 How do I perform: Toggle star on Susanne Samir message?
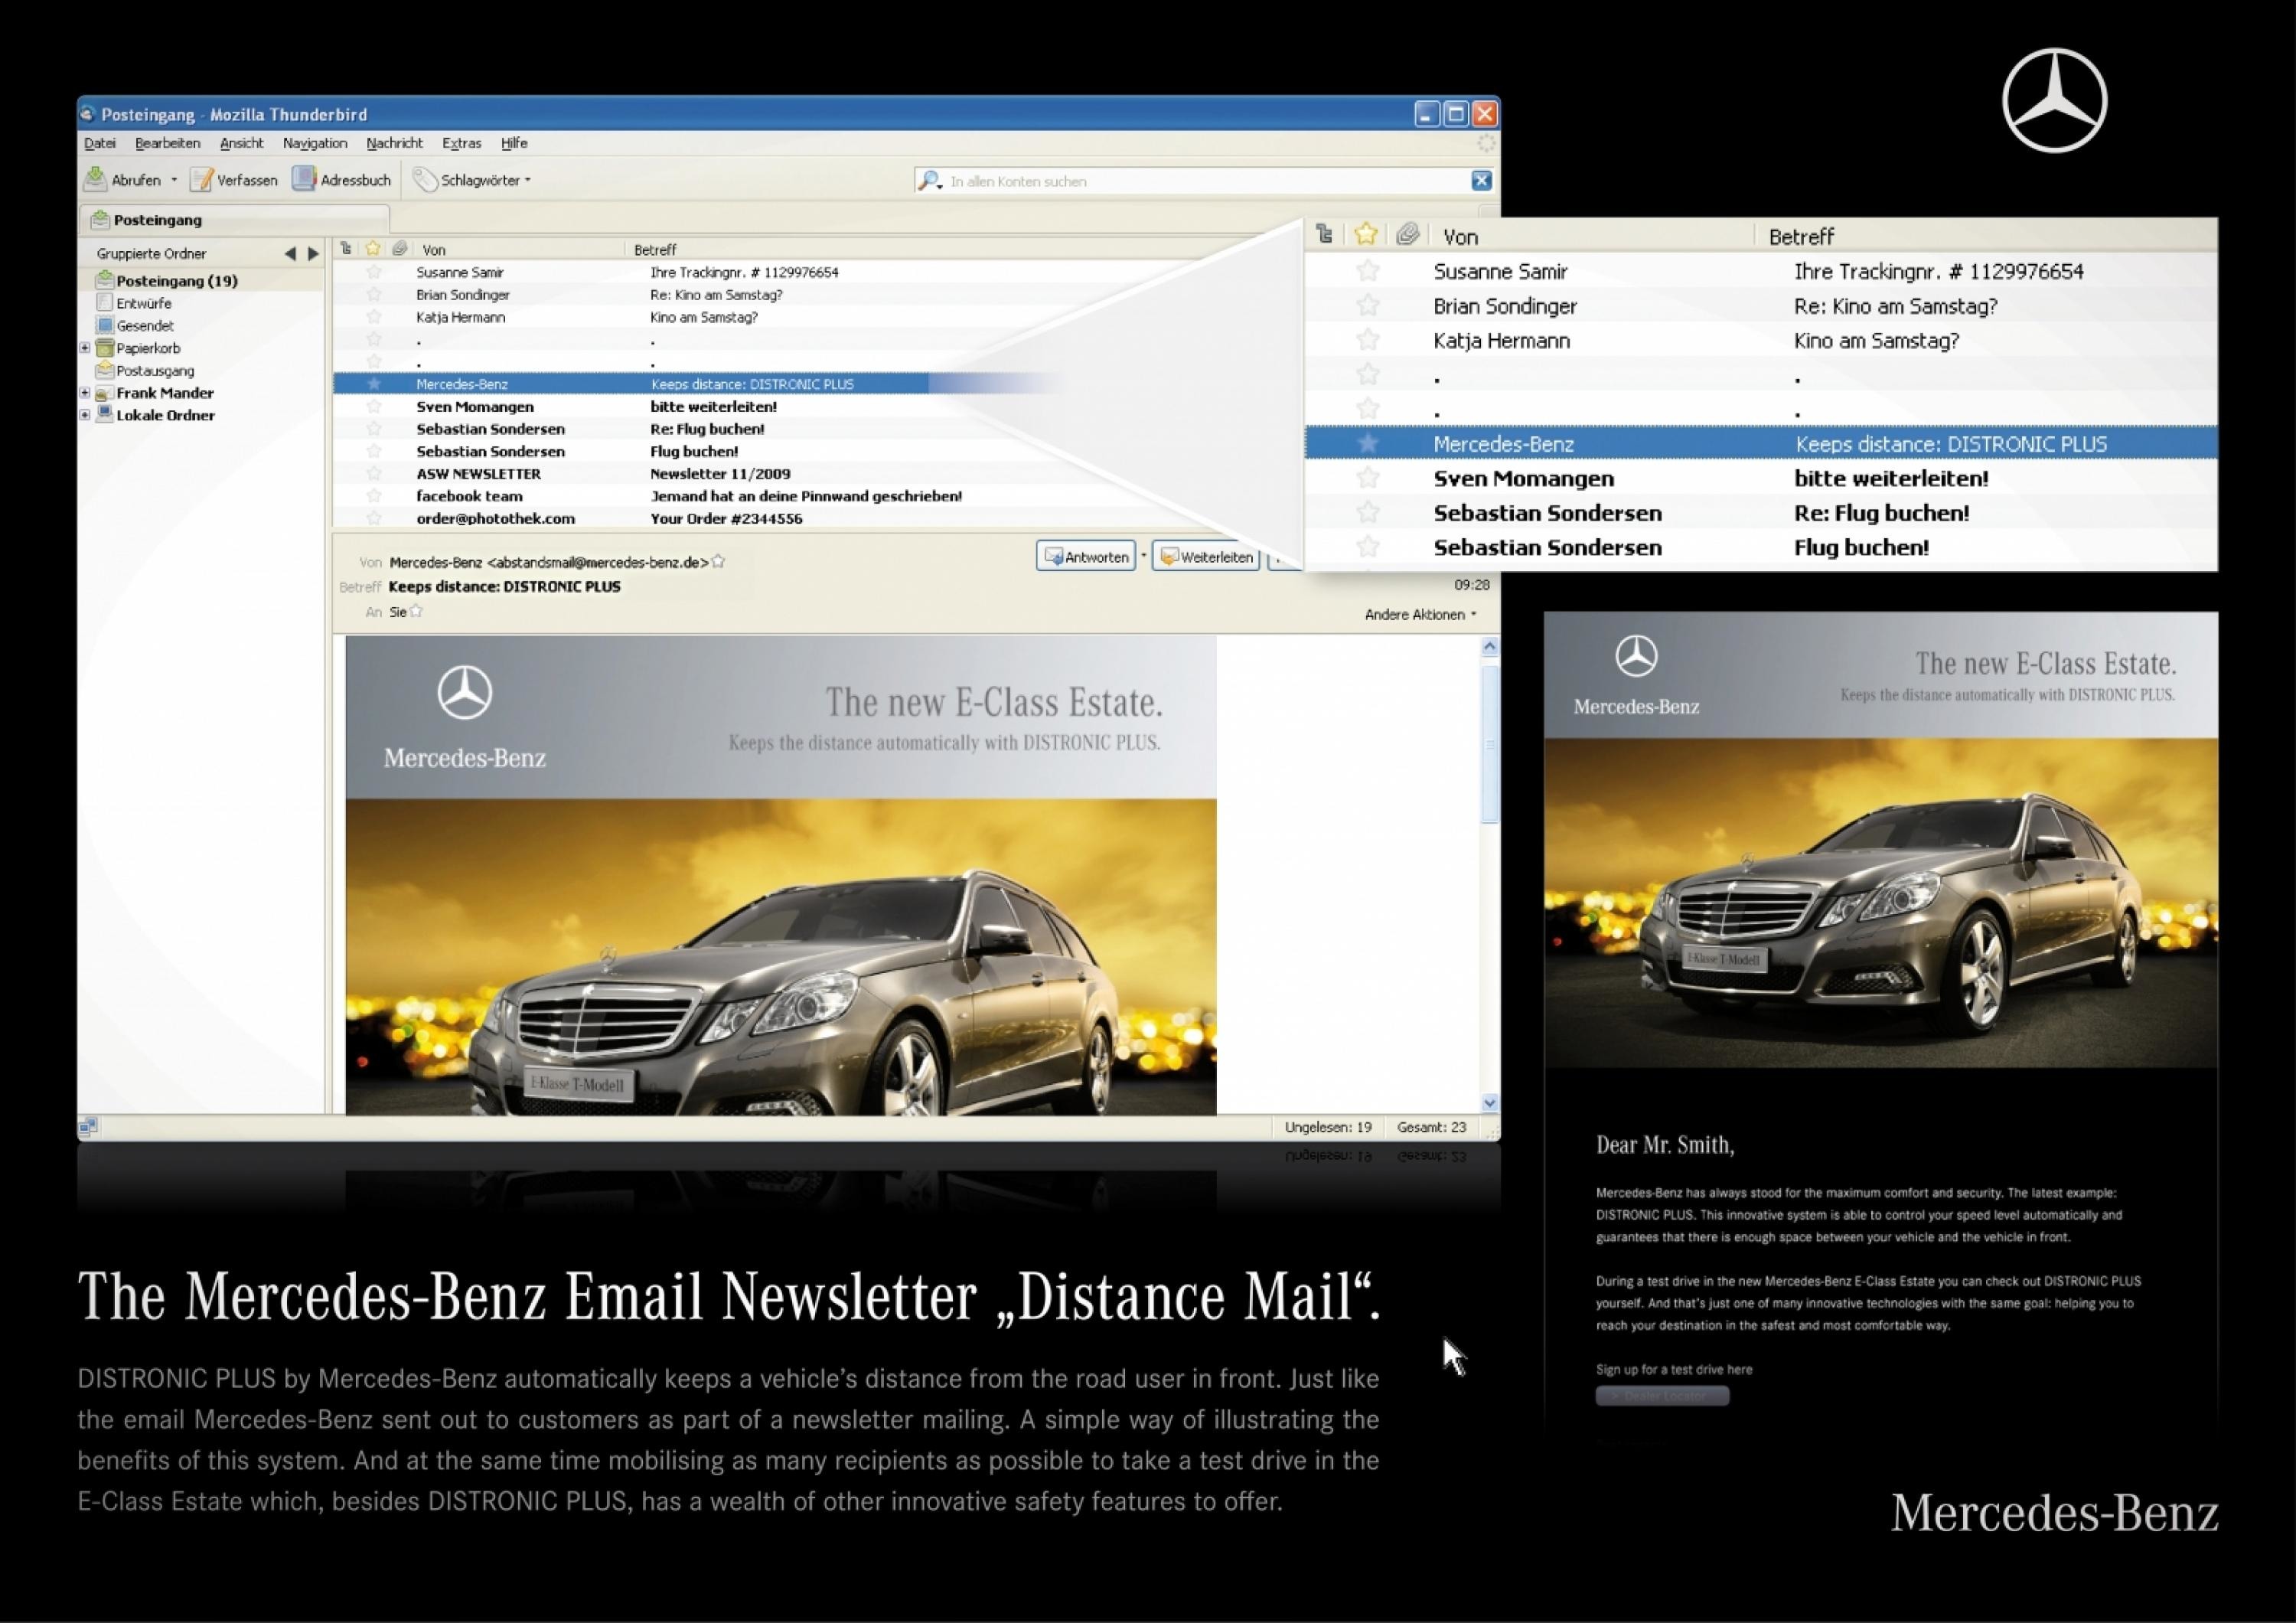374,272
